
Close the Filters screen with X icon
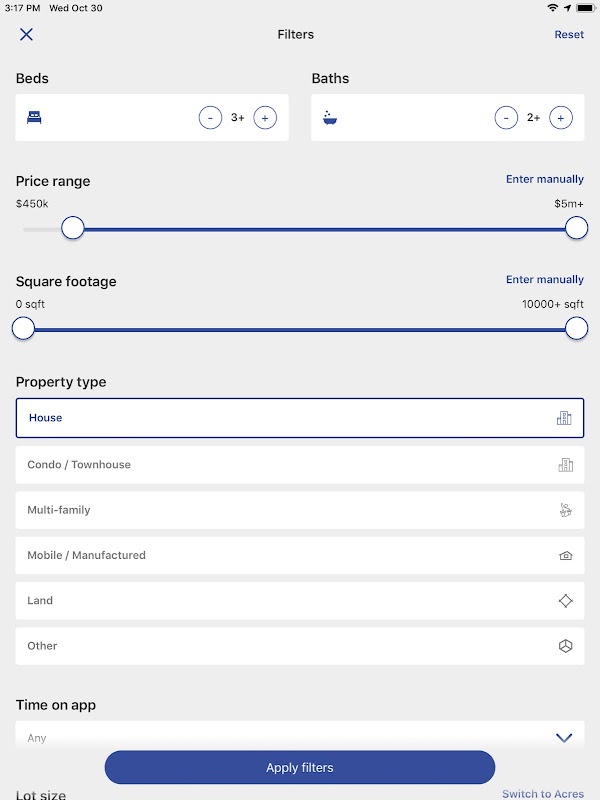click(27, 34)
